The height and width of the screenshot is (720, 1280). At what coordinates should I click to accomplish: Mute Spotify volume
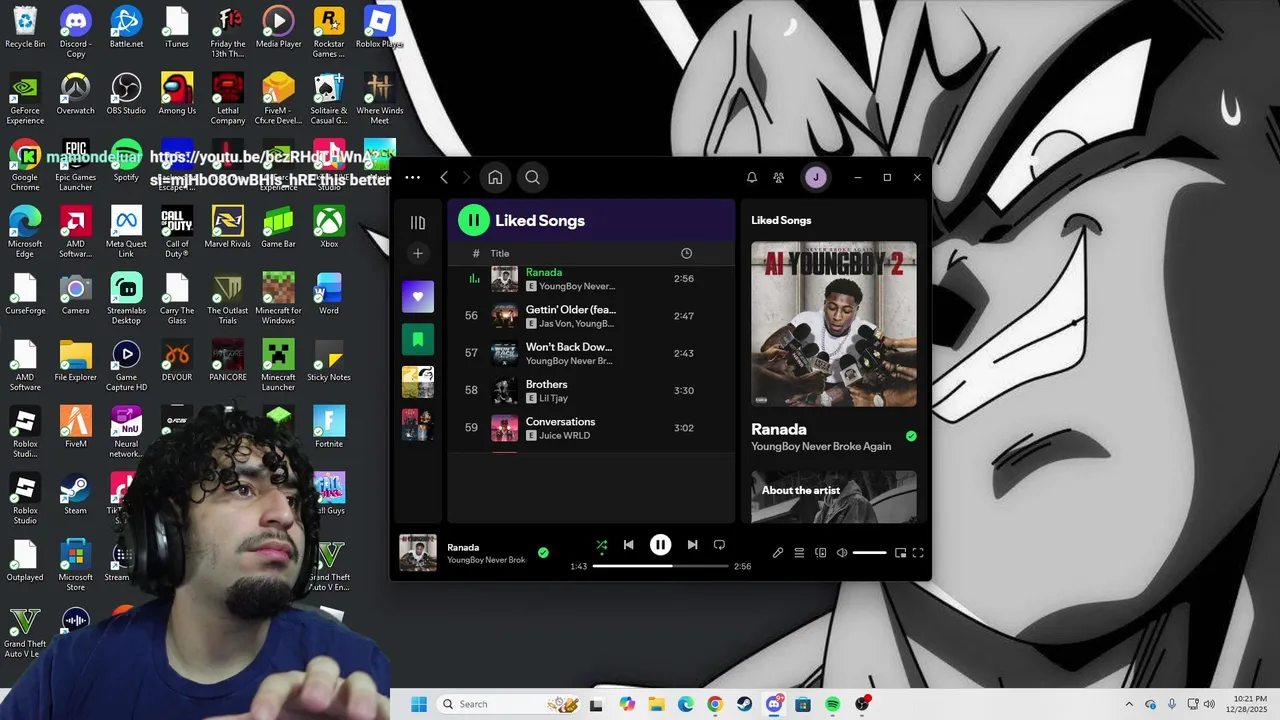pyautogui.click(x=842, y=553)
